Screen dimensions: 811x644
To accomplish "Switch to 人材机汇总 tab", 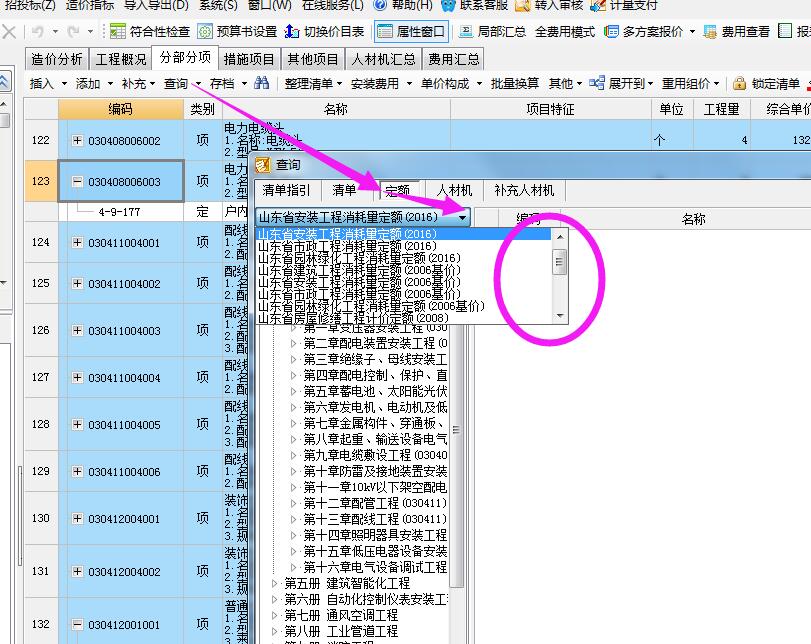I will [383, 59].
